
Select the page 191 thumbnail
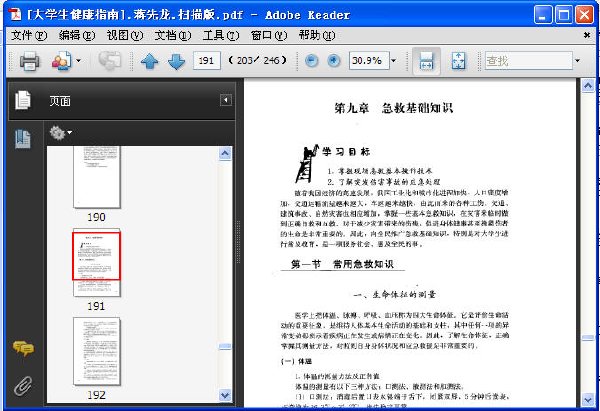coord(97,263)
